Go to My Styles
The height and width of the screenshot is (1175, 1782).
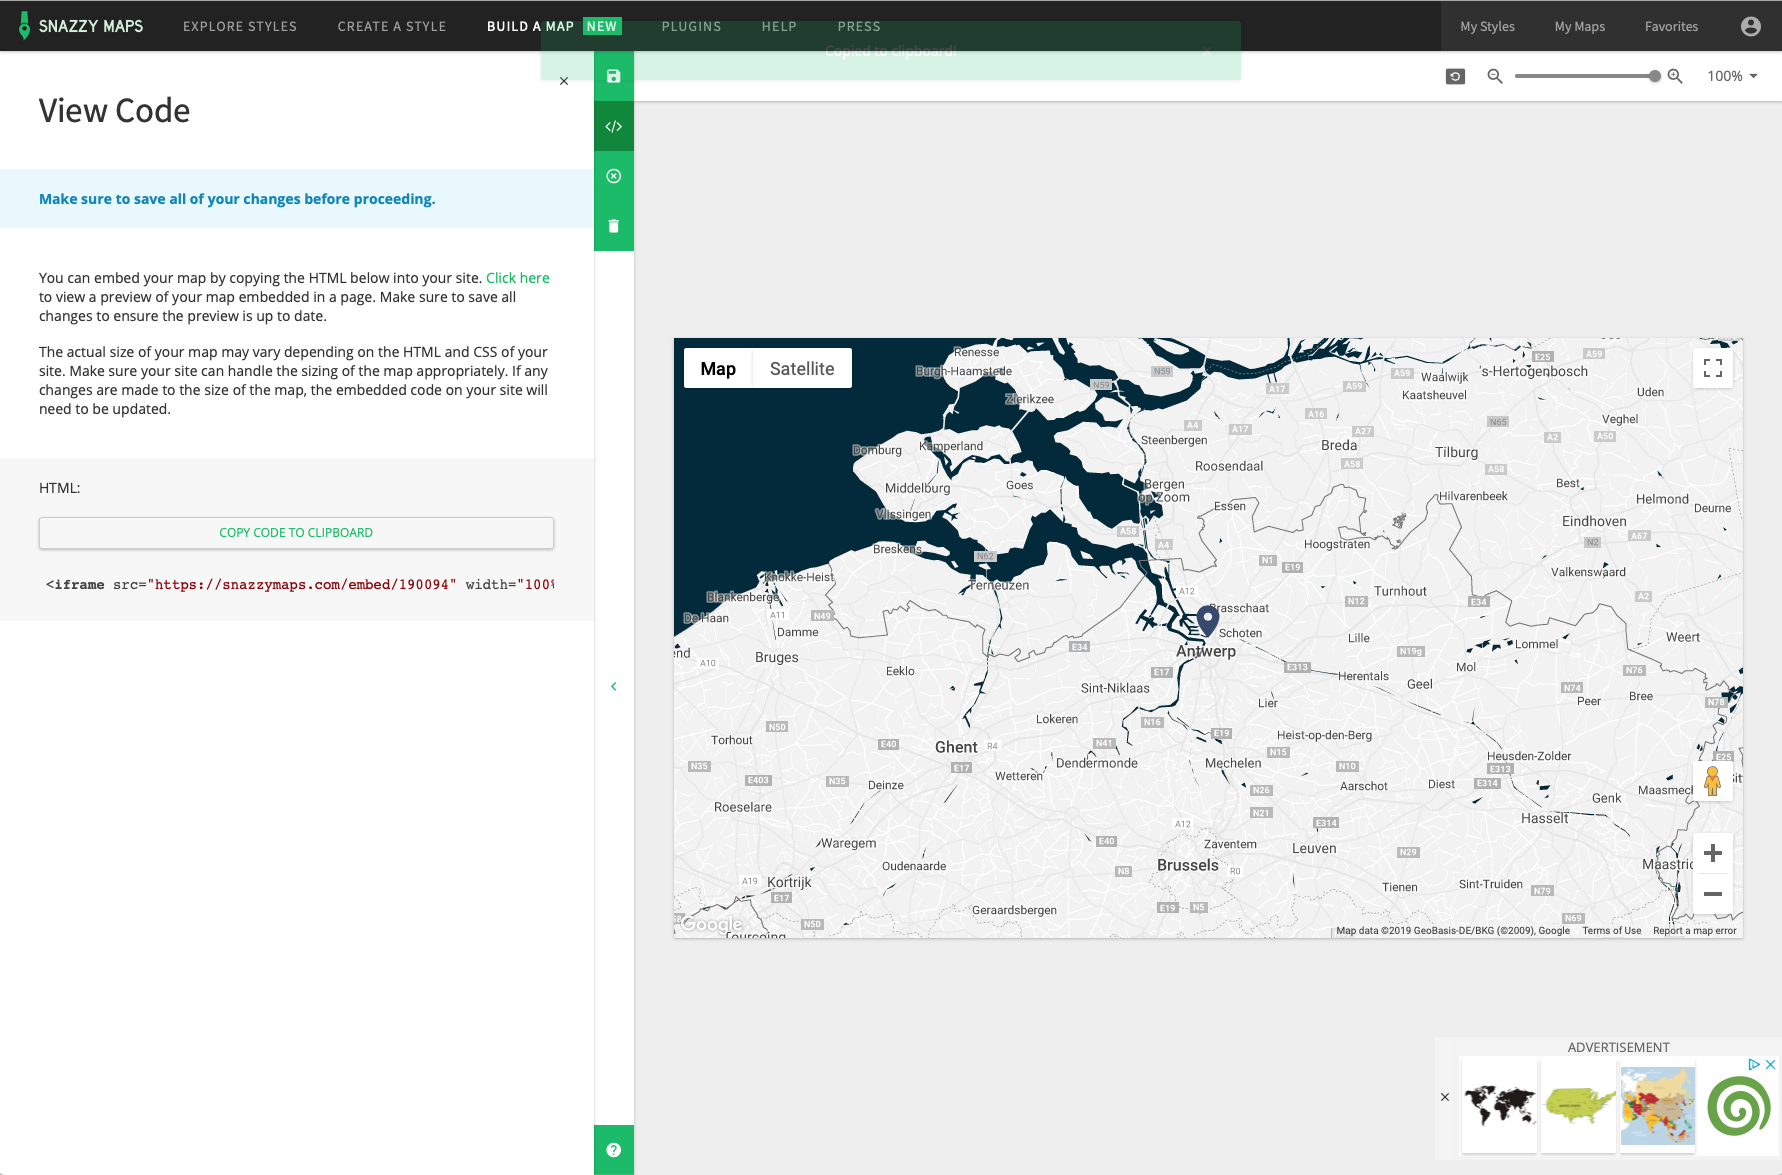click(x=1487, y=26)
